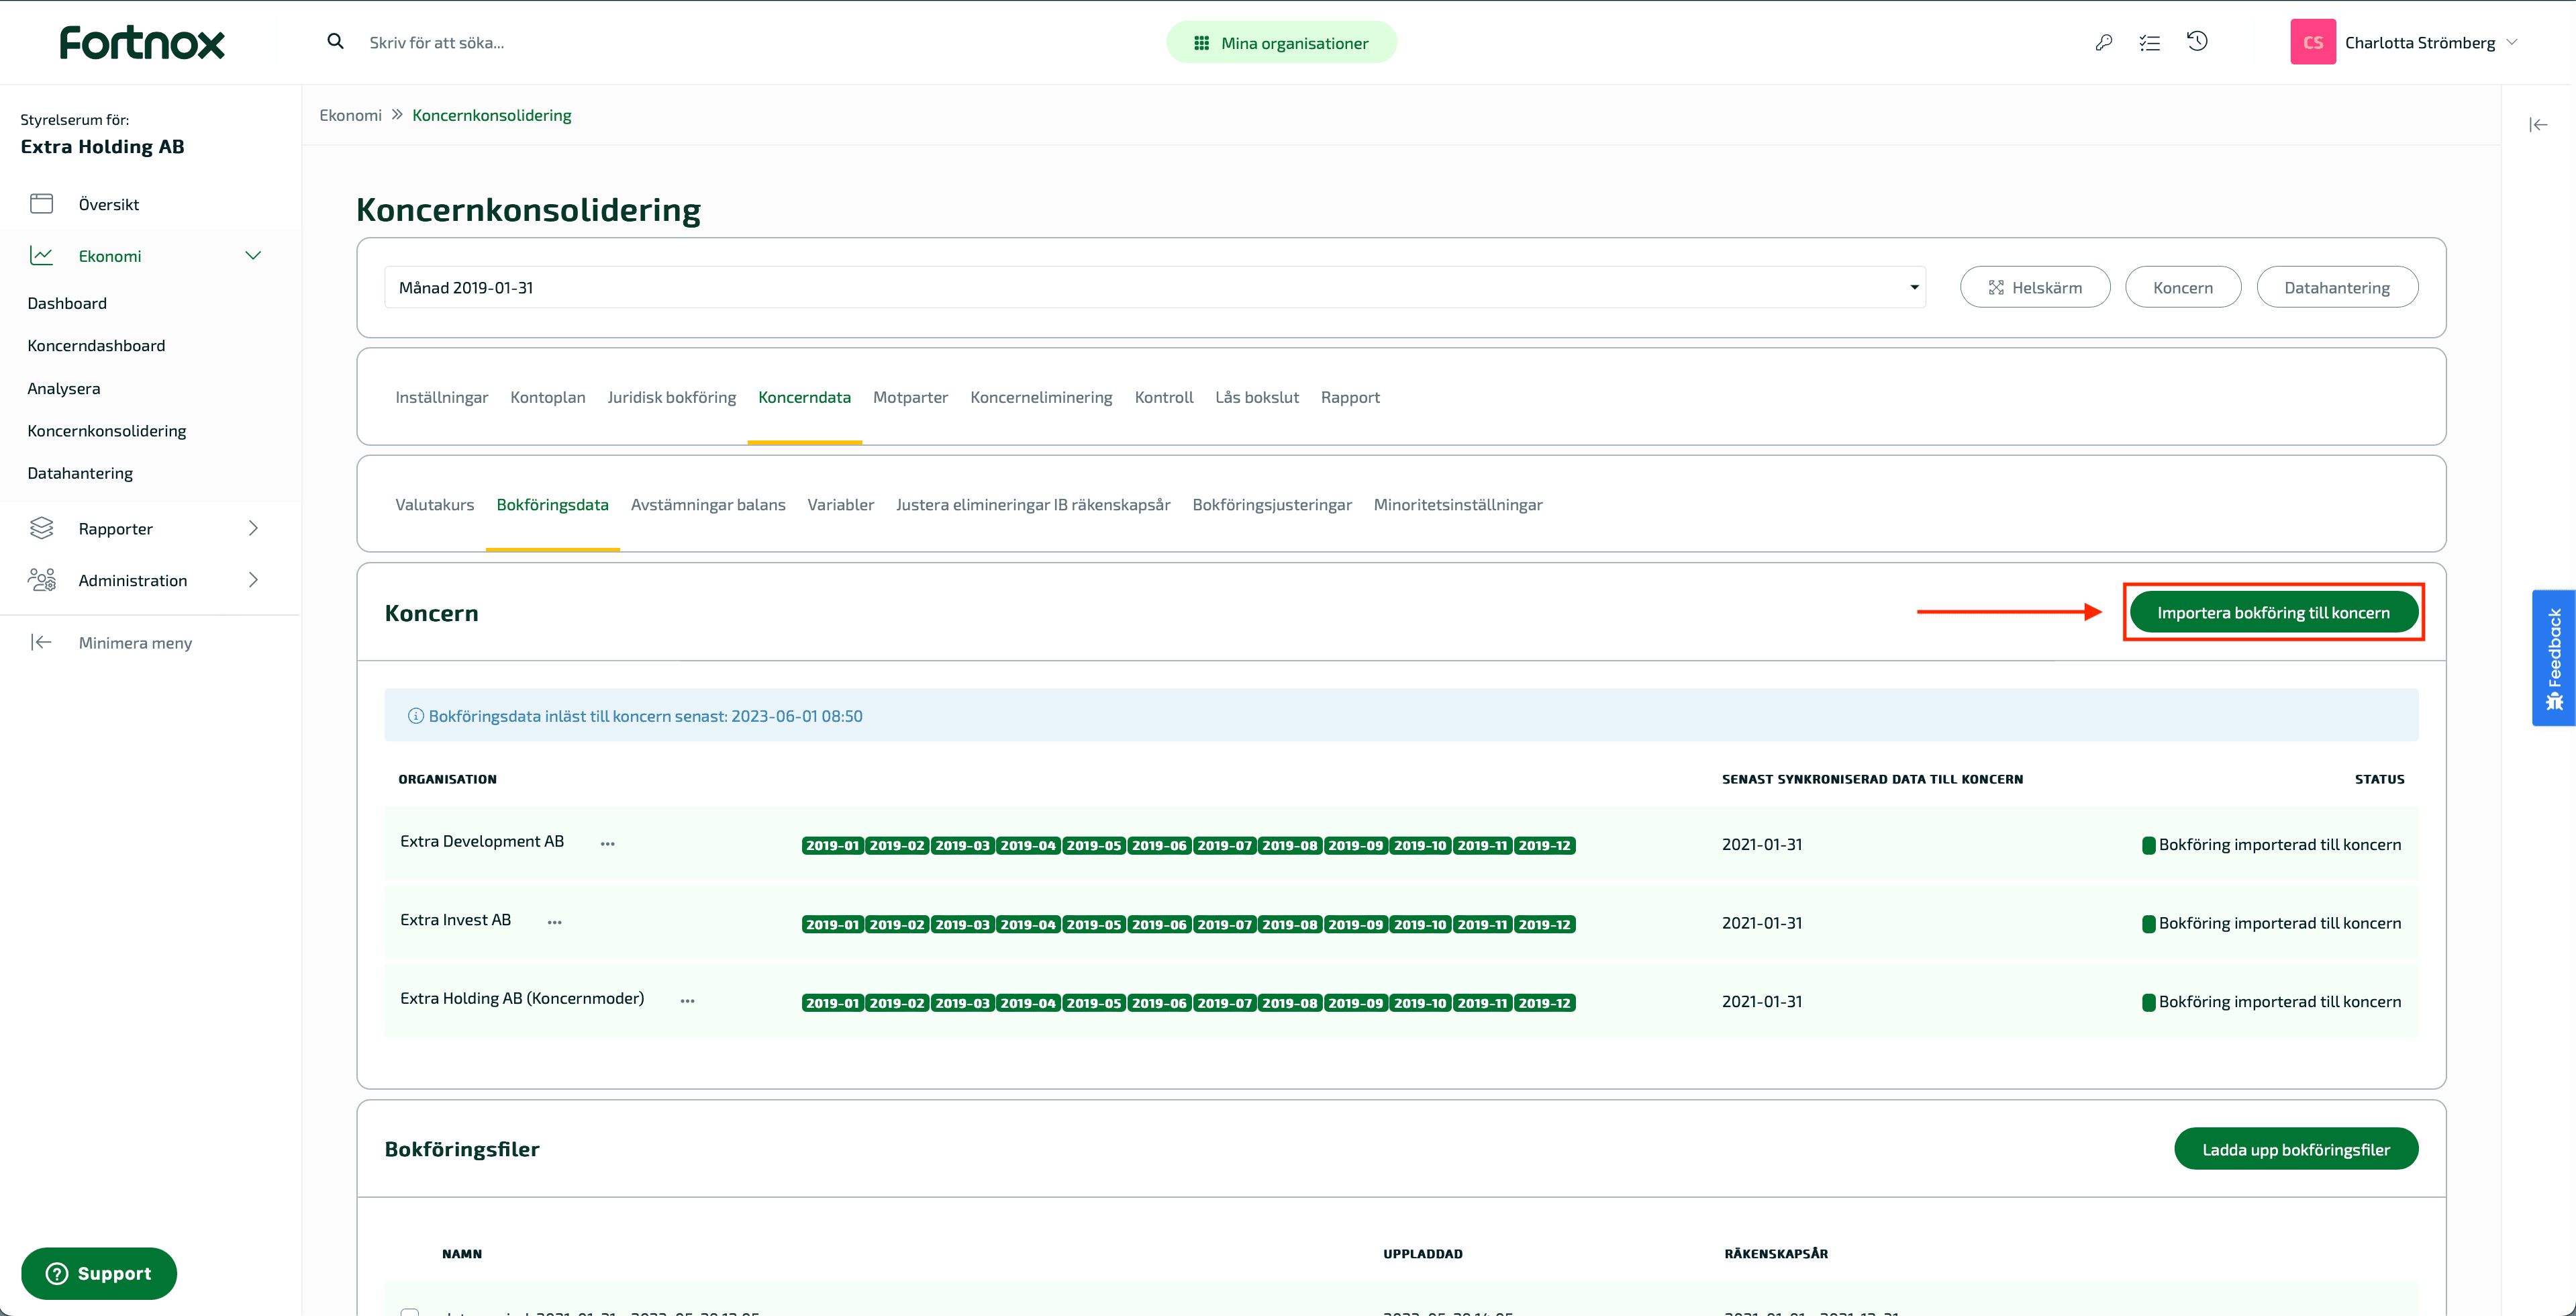This screenshot has width=2576, height=1316.
Task: Select the Minoritetsinställningar sub-tab
Action: pos(1458,504)
